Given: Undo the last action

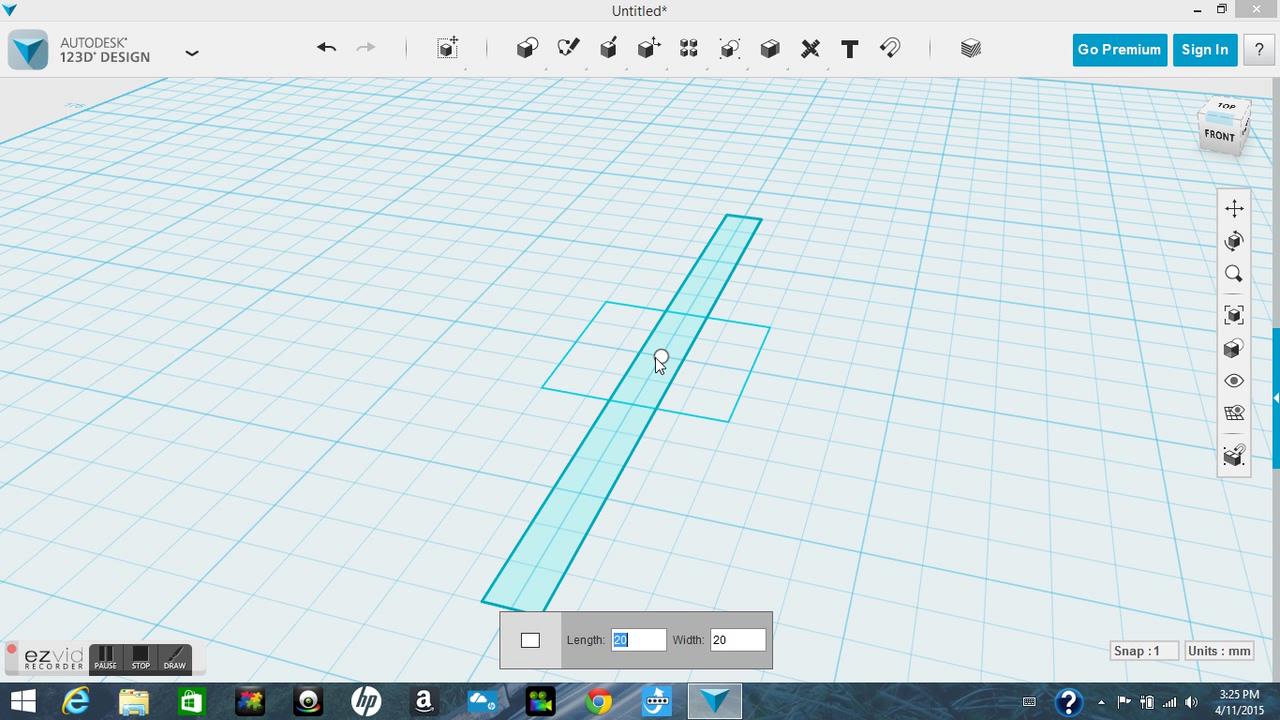Looking at the screenshot, I should click(326, 48).
